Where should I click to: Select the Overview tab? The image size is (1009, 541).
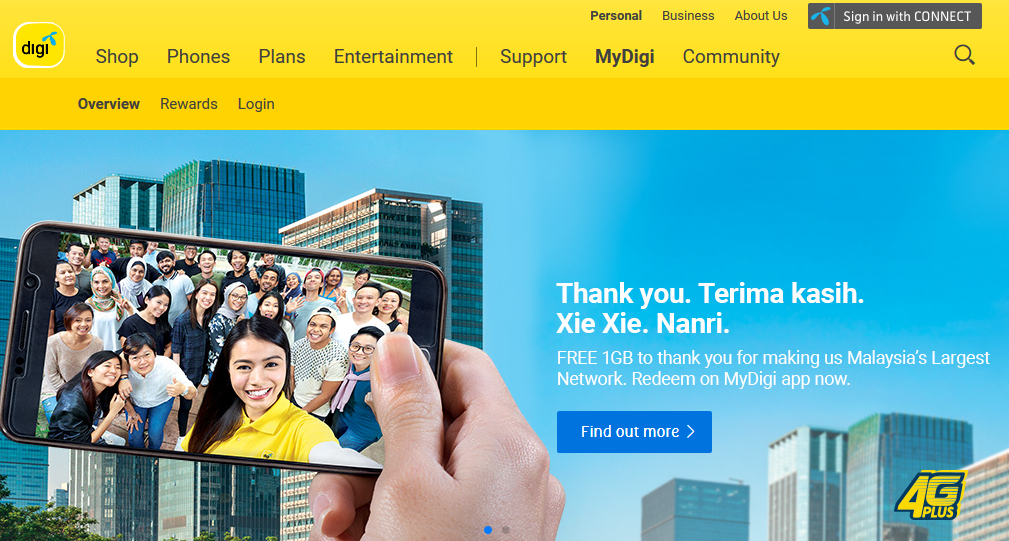click(x=109, y=104)
